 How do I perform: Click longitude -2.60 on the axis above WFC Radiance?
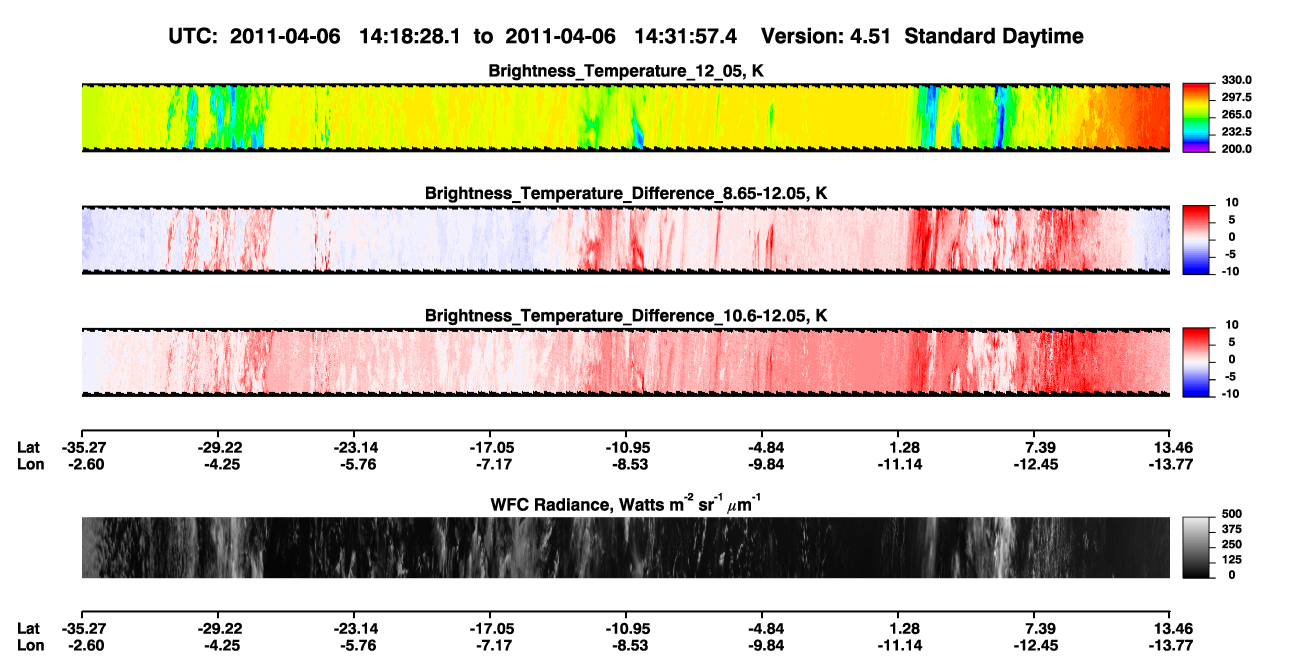(84, 464)
